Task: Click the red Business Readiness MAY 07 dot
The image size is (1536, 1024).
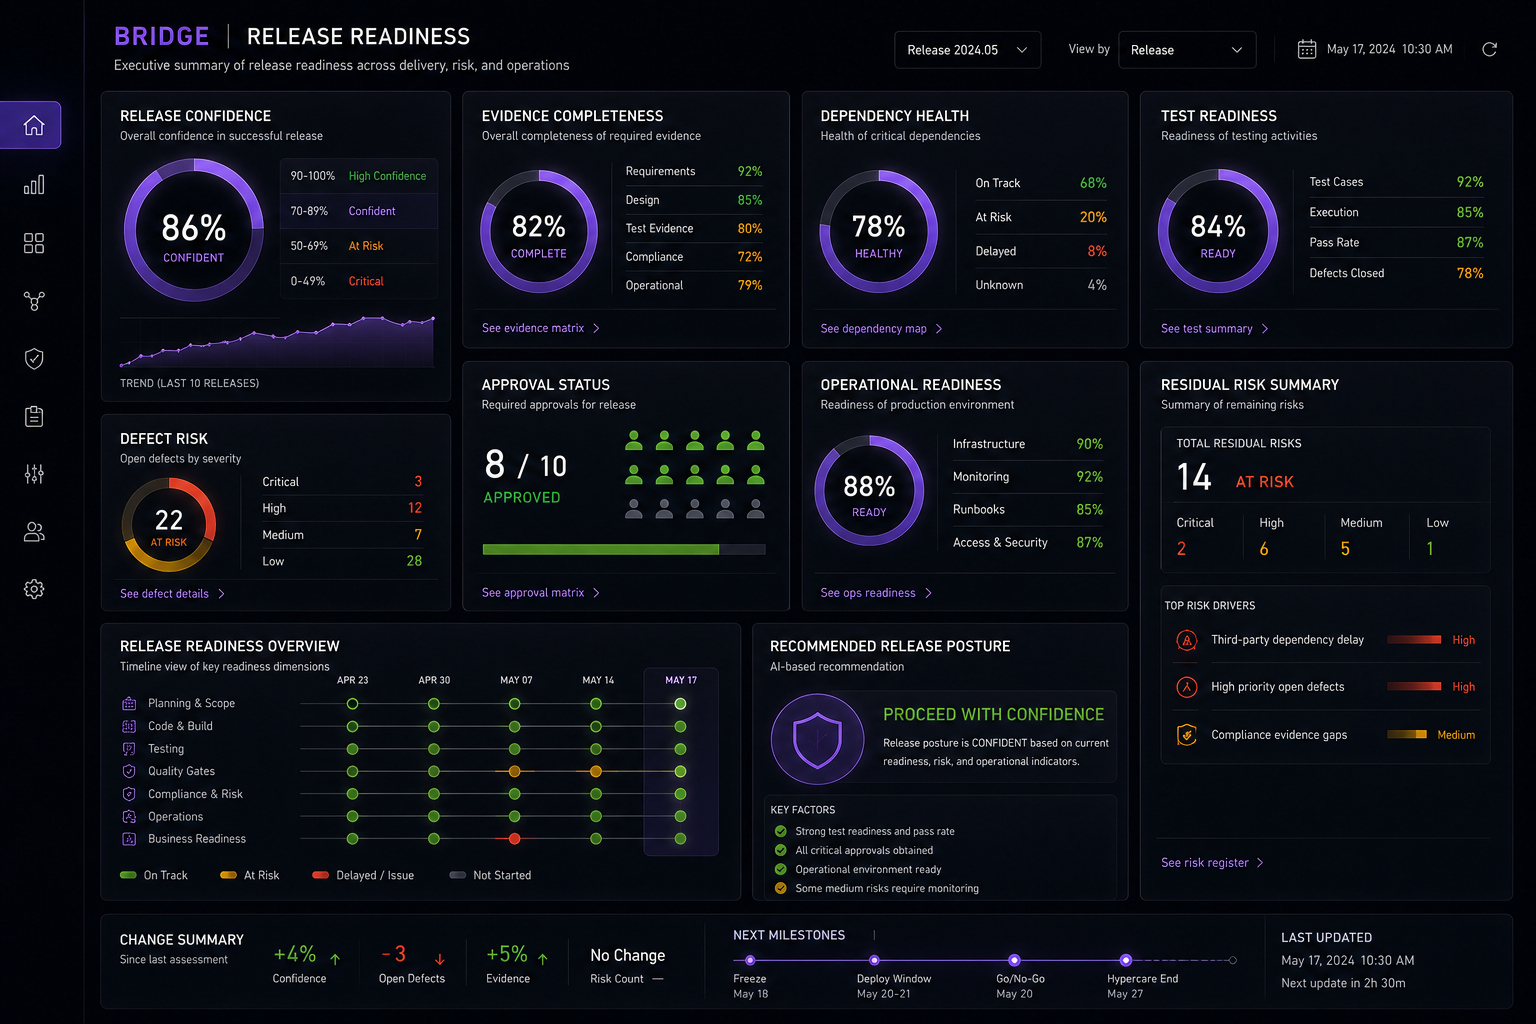Action: 514,839
